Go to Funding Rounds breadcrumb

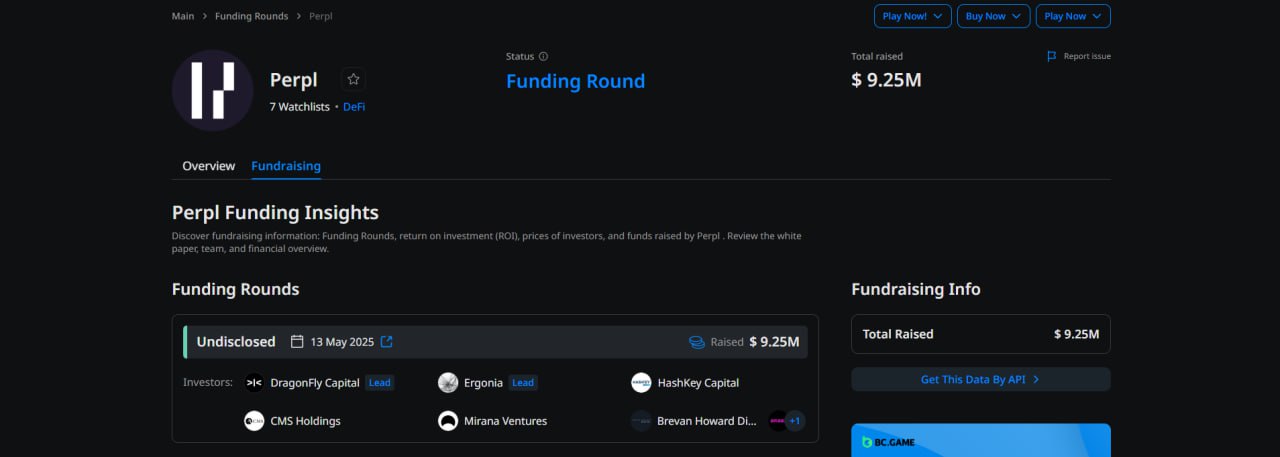tap(251, 16)
